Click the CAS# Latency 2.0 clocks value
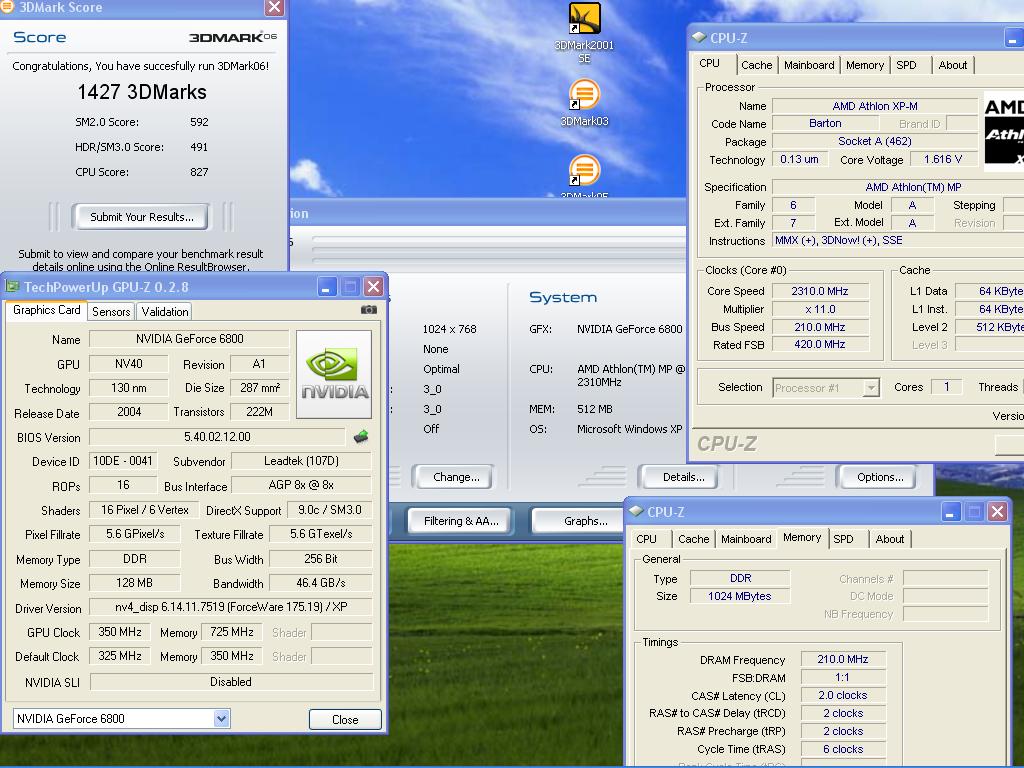Screen dimensions: 1024x768 pos(842,695)
